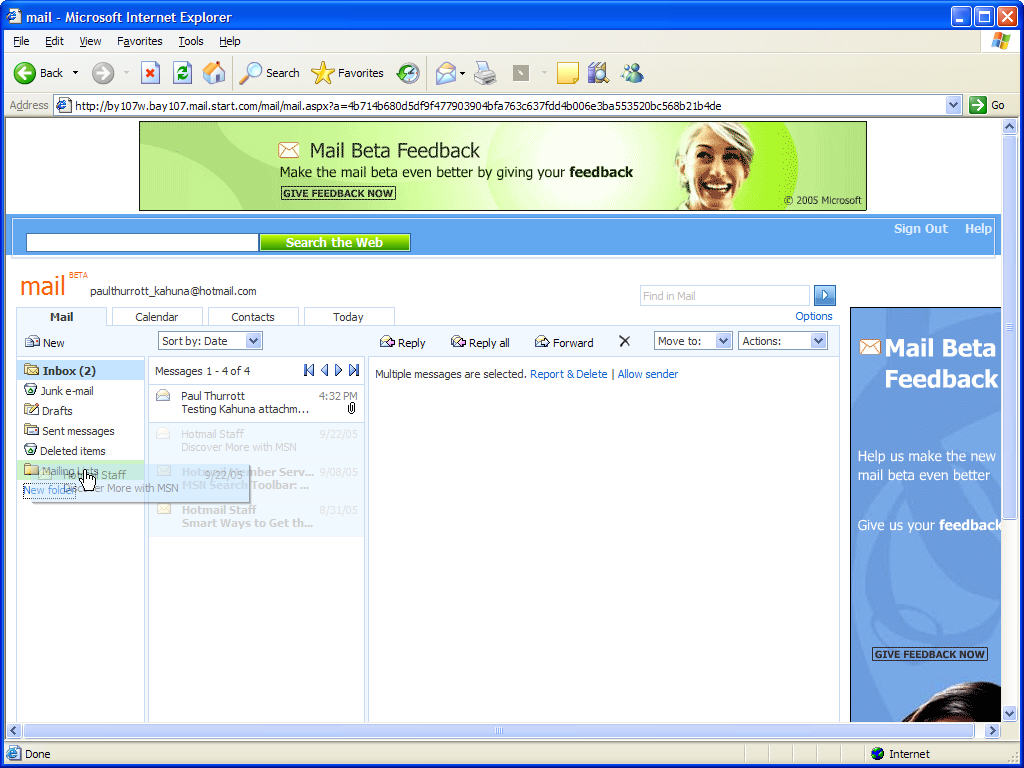1024x768 pixels.
Task: Select the Smart Ways to Get message
Action: pyautogui.click(x=257, y=517)
